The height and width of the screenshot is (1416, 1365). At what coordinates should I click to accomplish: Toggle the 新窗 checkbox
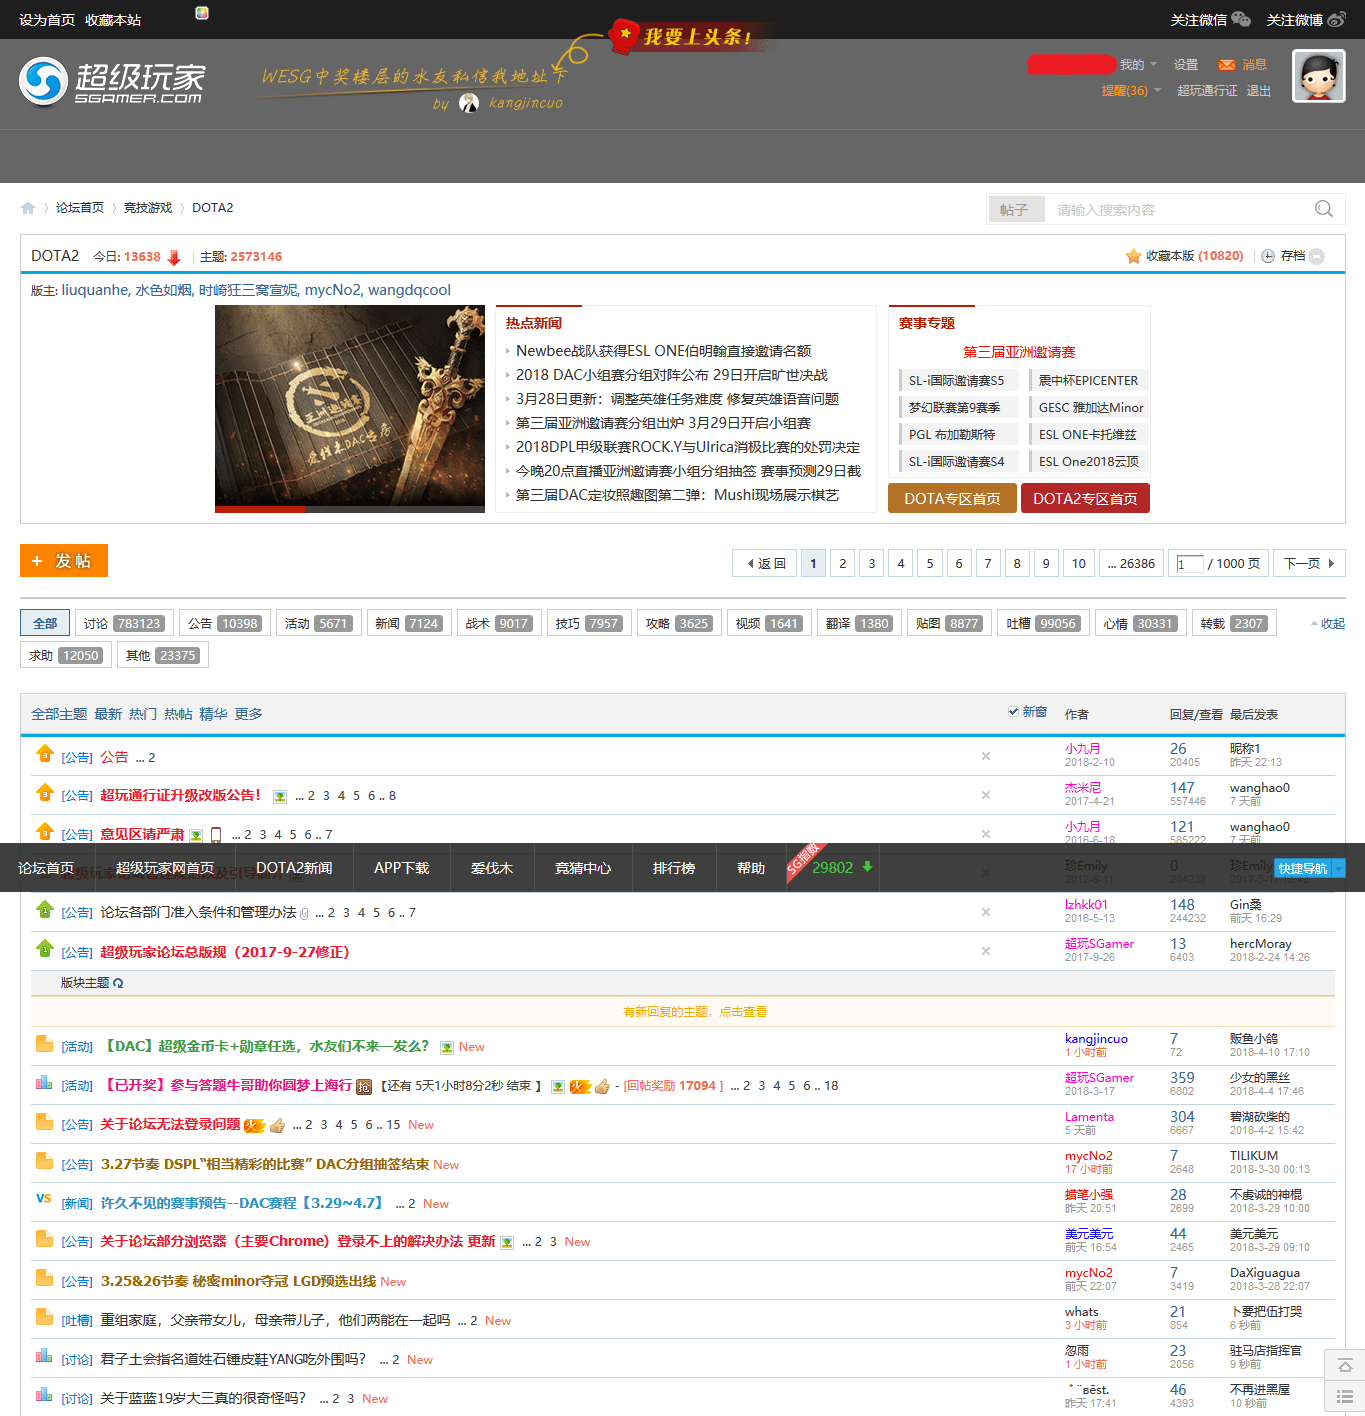click(x=1013, y=712)
